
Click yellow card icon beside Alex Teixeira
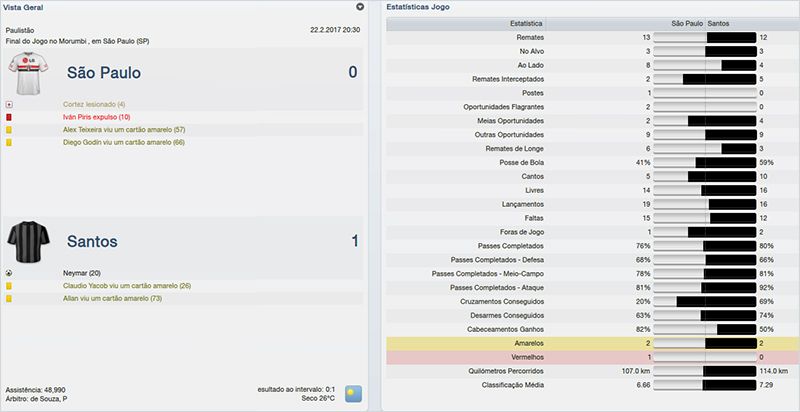click(x=9, y=130)
